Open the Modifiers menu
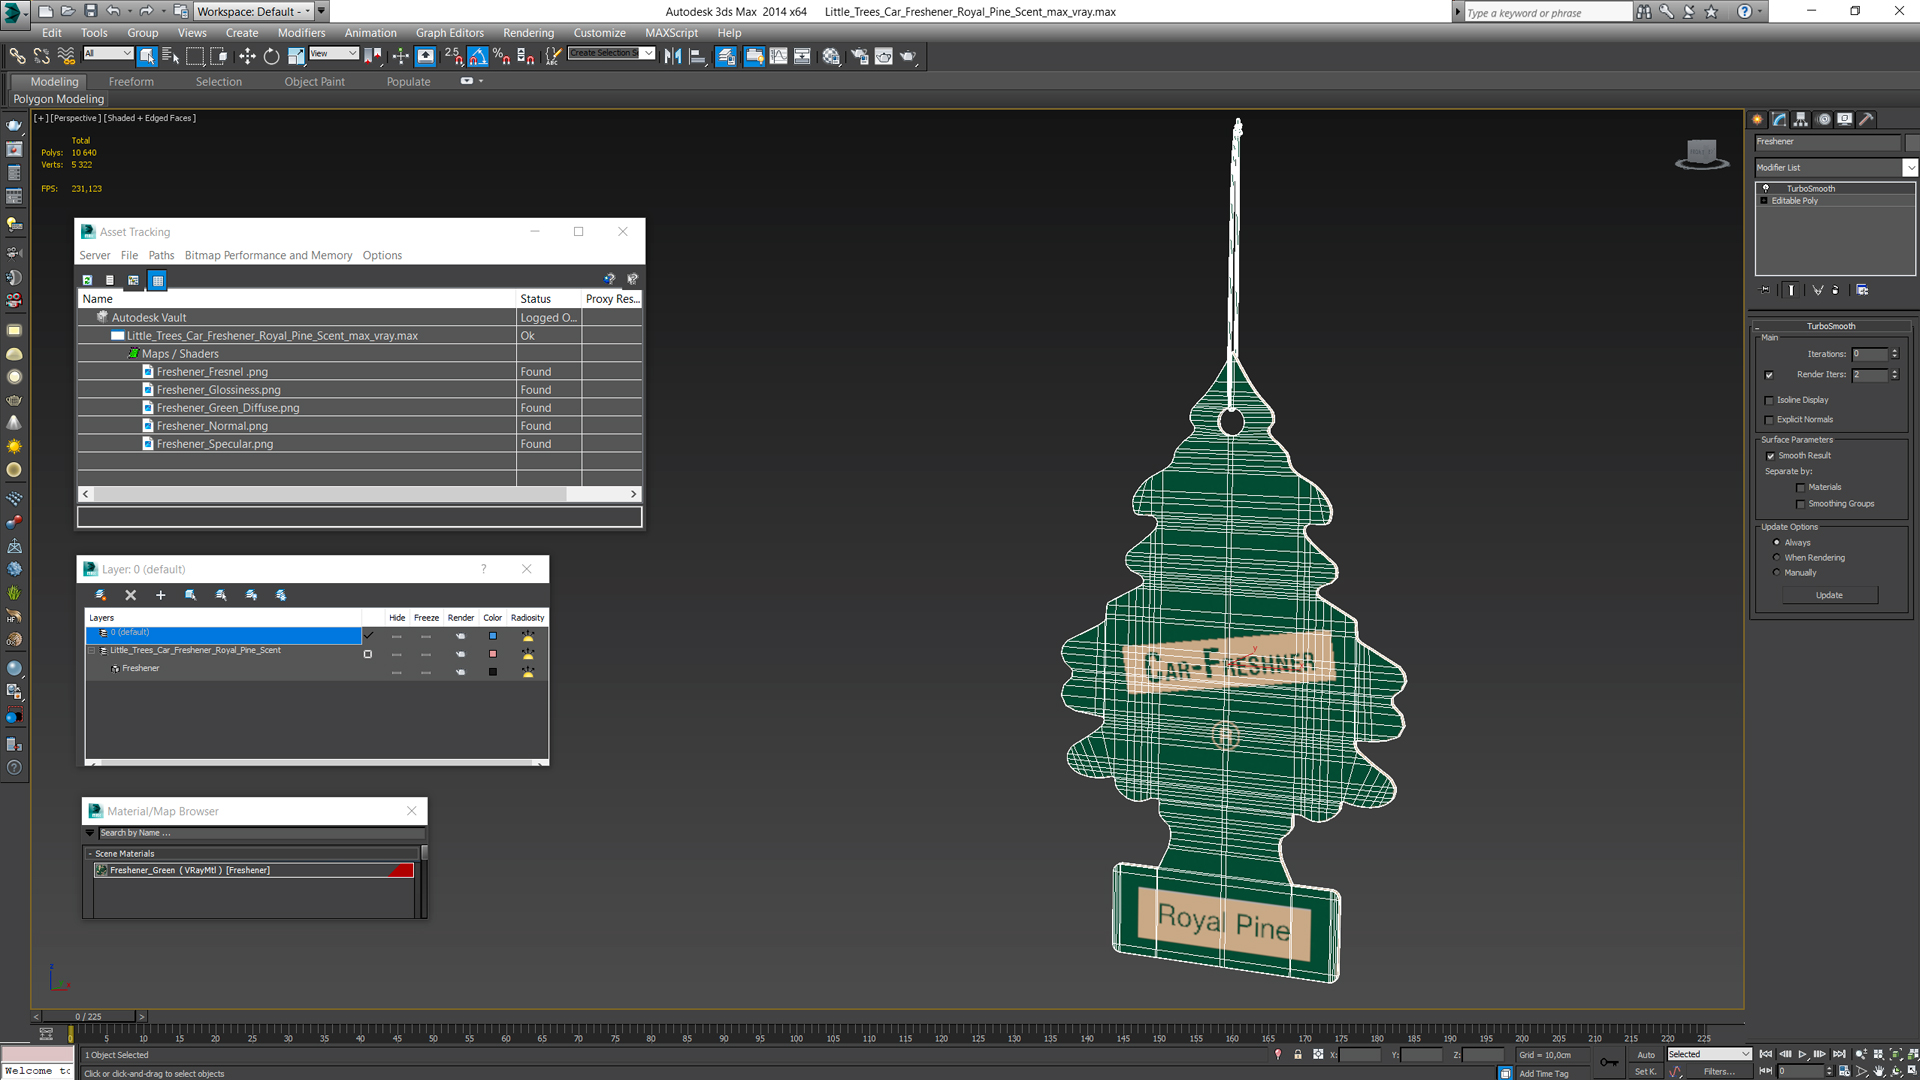Image resolution: width=1920 pixels, height=1080 pixels. tap(301, 33)
